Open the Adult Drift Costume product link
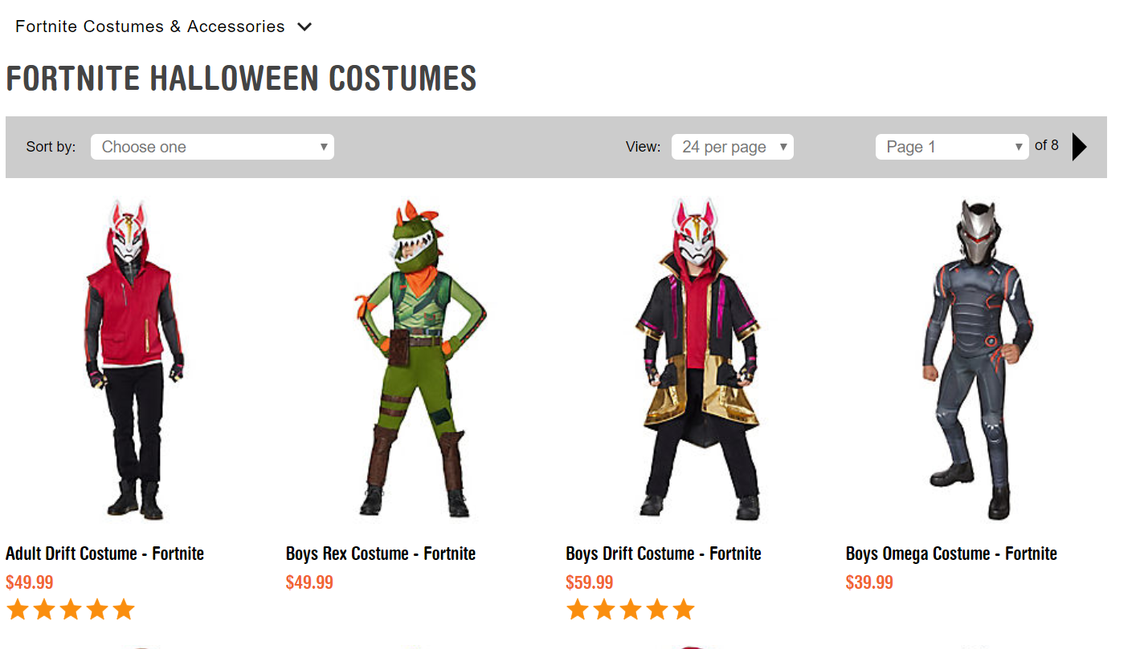Screen dimensions: 1140x649 coord(104,553)
